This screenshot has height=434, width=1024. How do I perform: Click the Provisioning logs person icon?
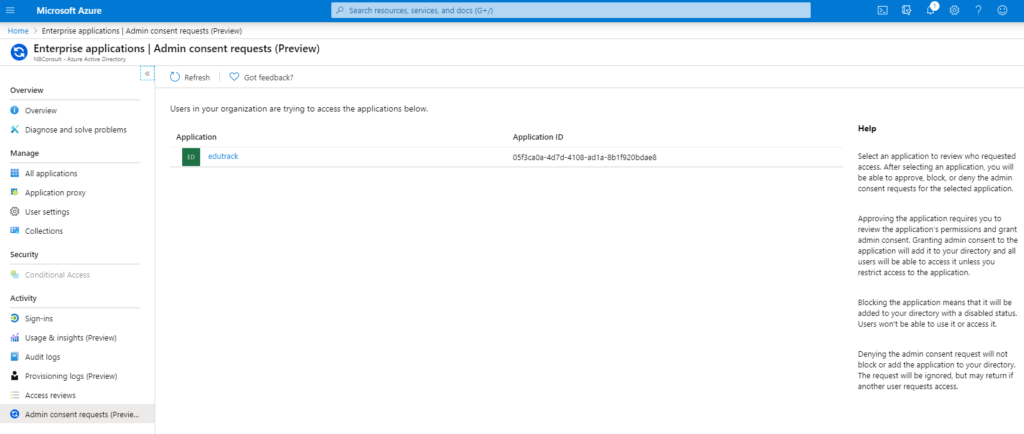[15, 376]
